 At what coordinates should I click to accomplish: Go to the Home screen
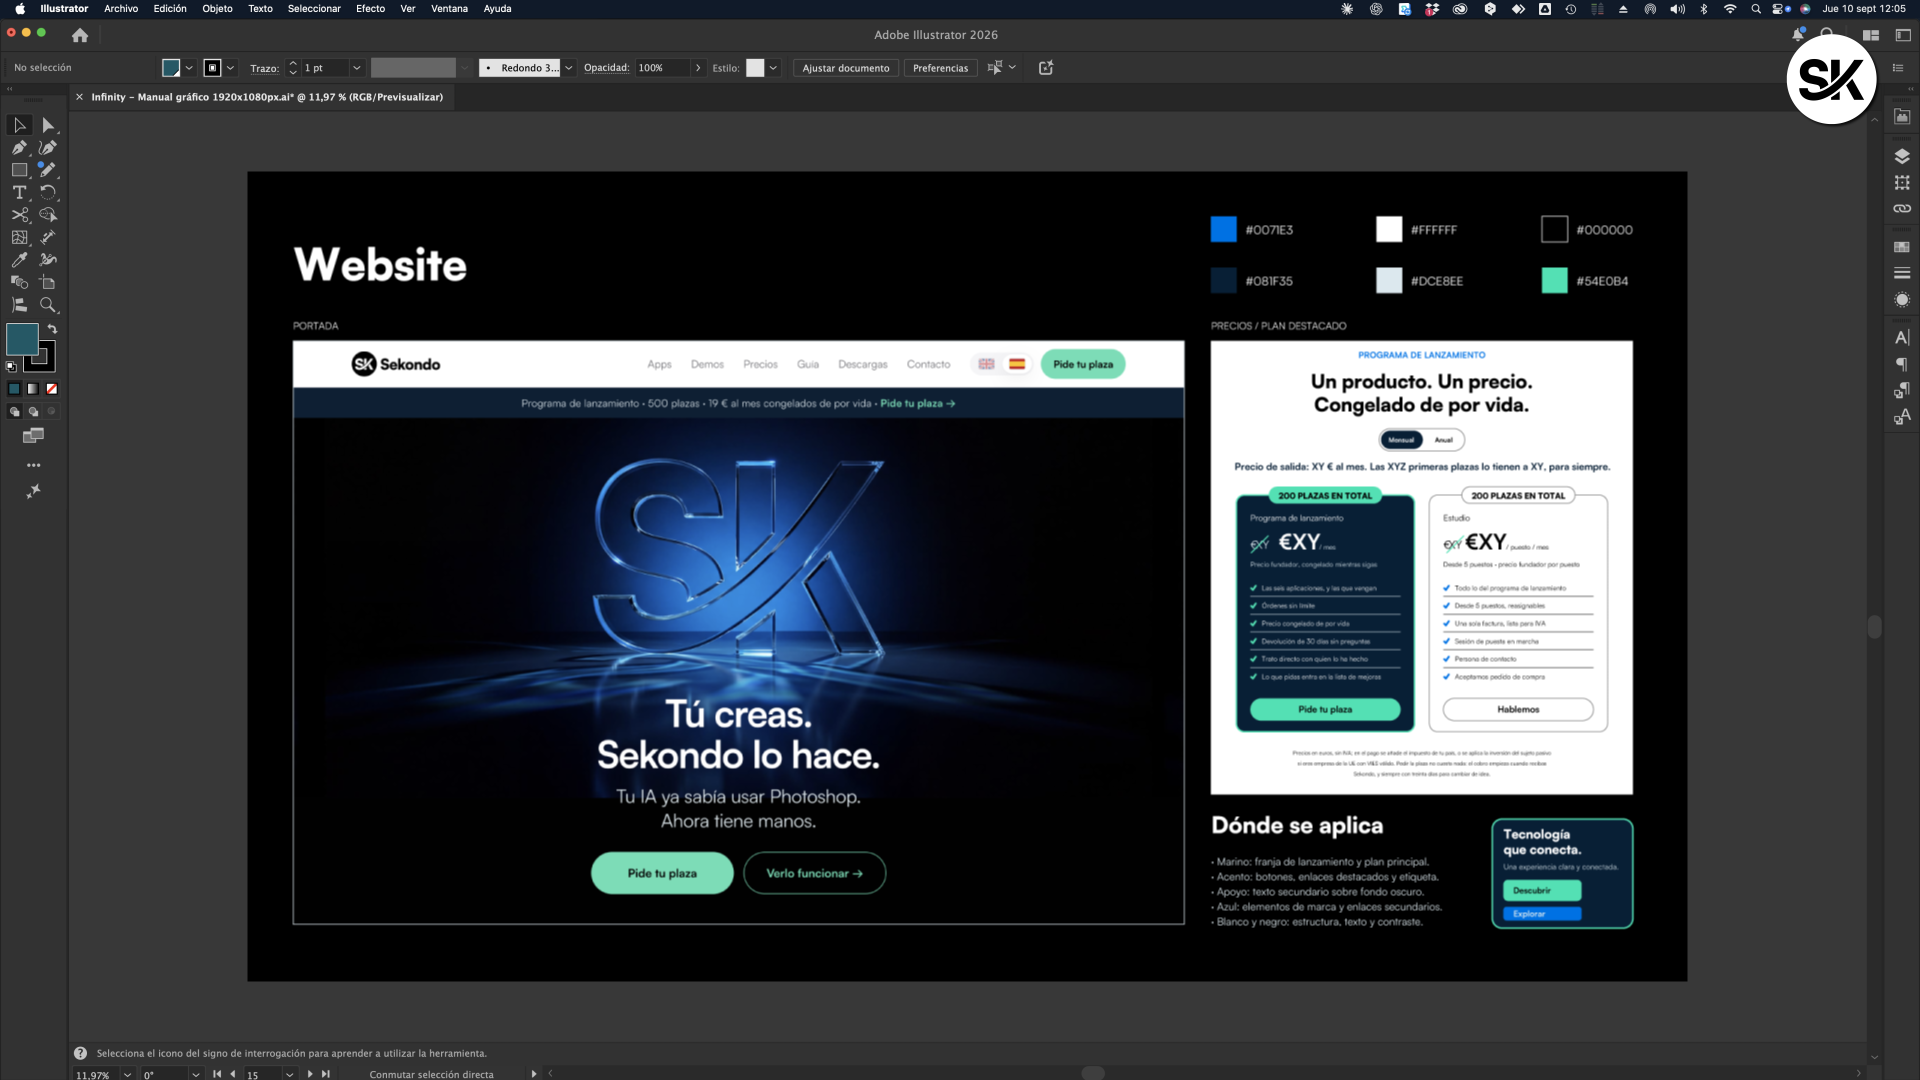tap(80, 35)
